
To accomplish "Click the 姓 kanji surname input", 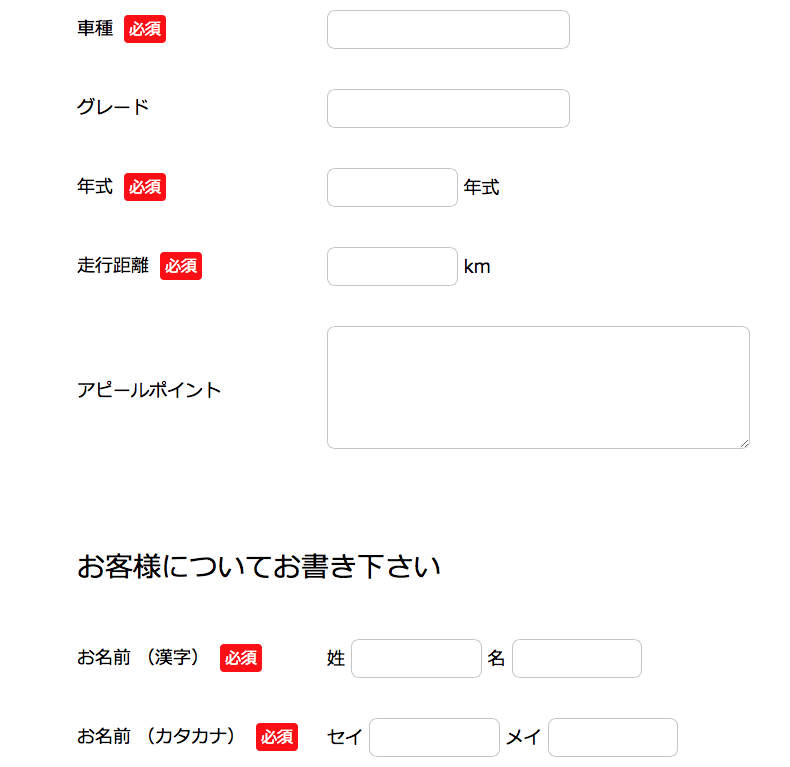I will [x=416, y=658].
